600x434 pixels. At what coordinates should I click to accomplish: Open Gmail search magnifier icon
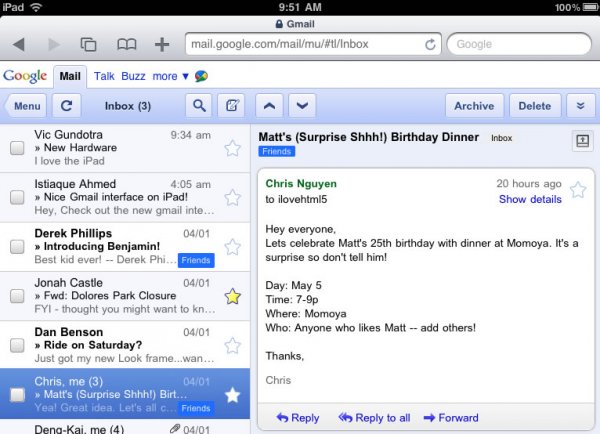tap(199, 106)
